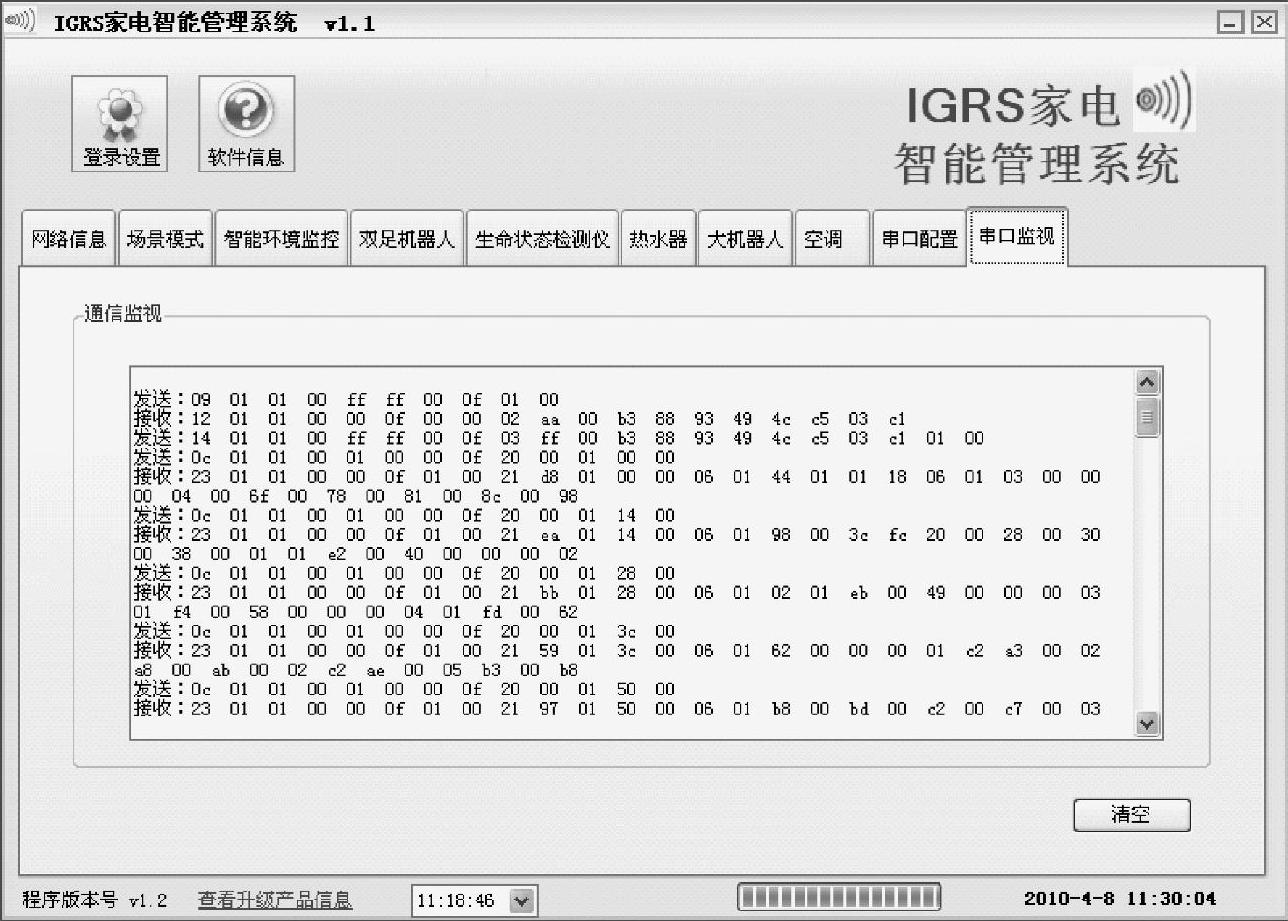
Task: Click the 程序版本号 v1.2 status text
Action: click(x=96, y=900)
